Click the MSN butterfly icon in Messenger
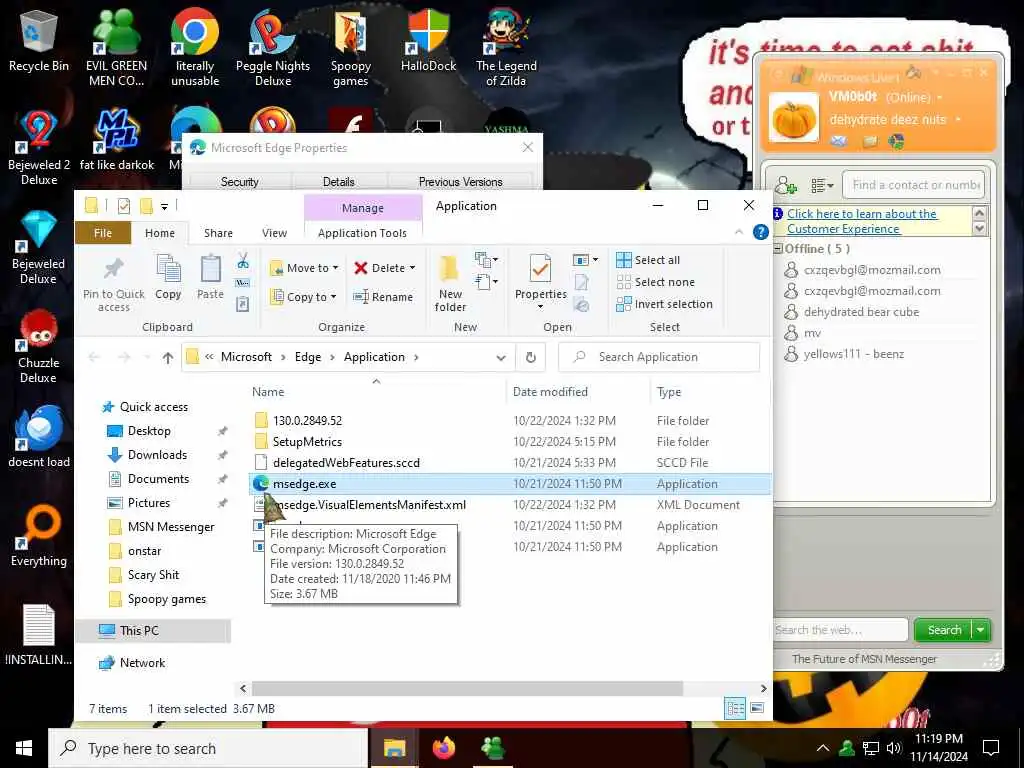The width and height of the screenshot is (1024, 768). tap(897, 141)
